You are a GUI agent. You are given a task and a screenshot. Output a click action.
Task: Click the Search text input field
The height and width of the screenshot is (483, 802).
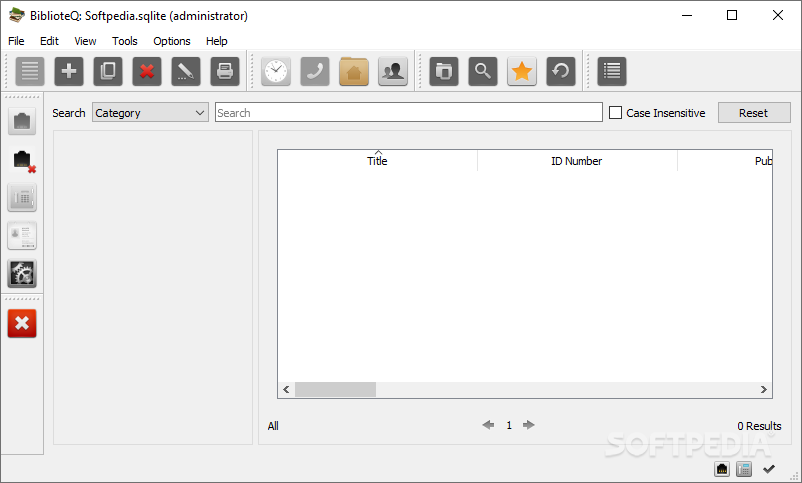(409, 113)
